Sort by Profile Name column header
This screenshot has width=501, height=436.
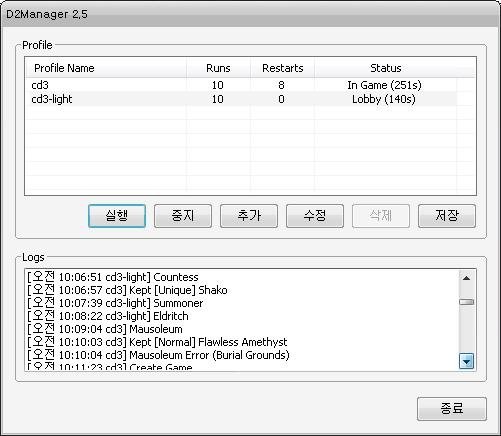(106, 68)
